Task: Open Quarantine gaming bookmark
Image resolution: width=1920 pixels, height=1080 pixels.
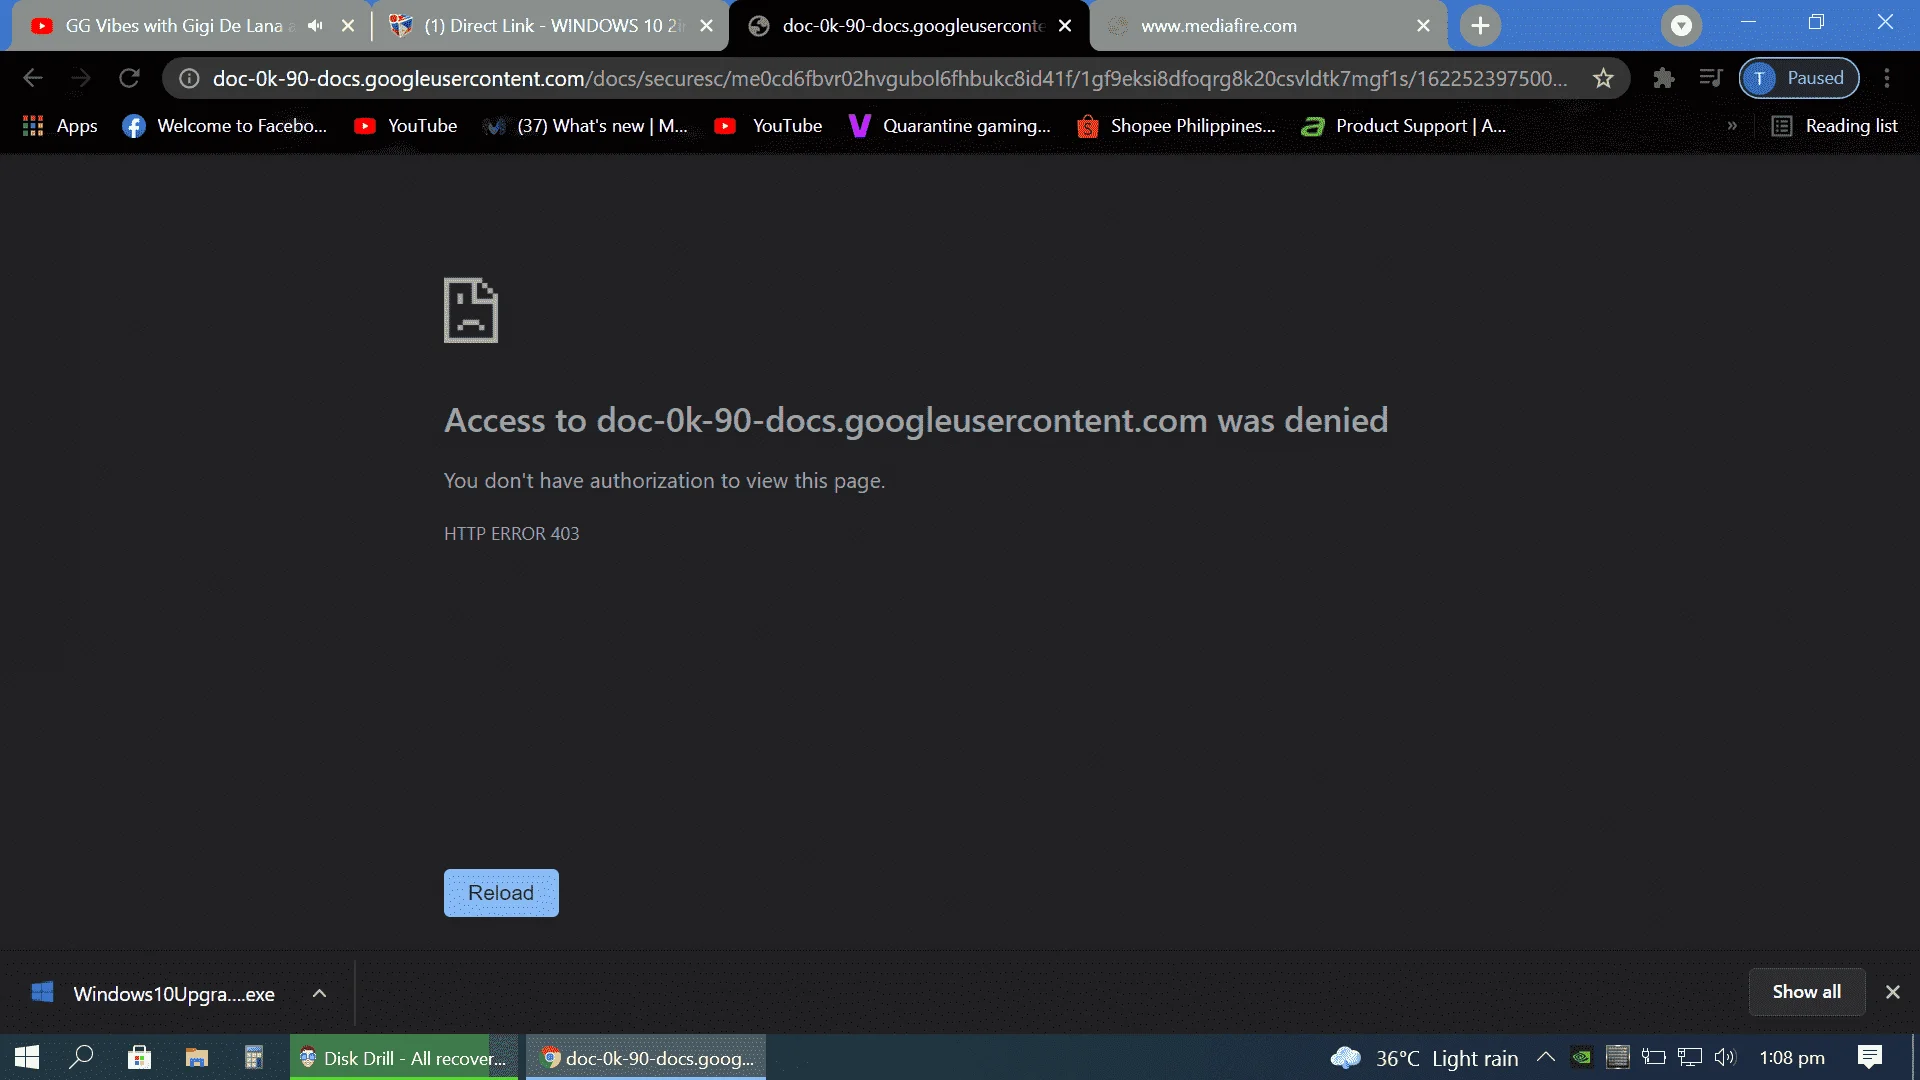Action: pos(950,126)
